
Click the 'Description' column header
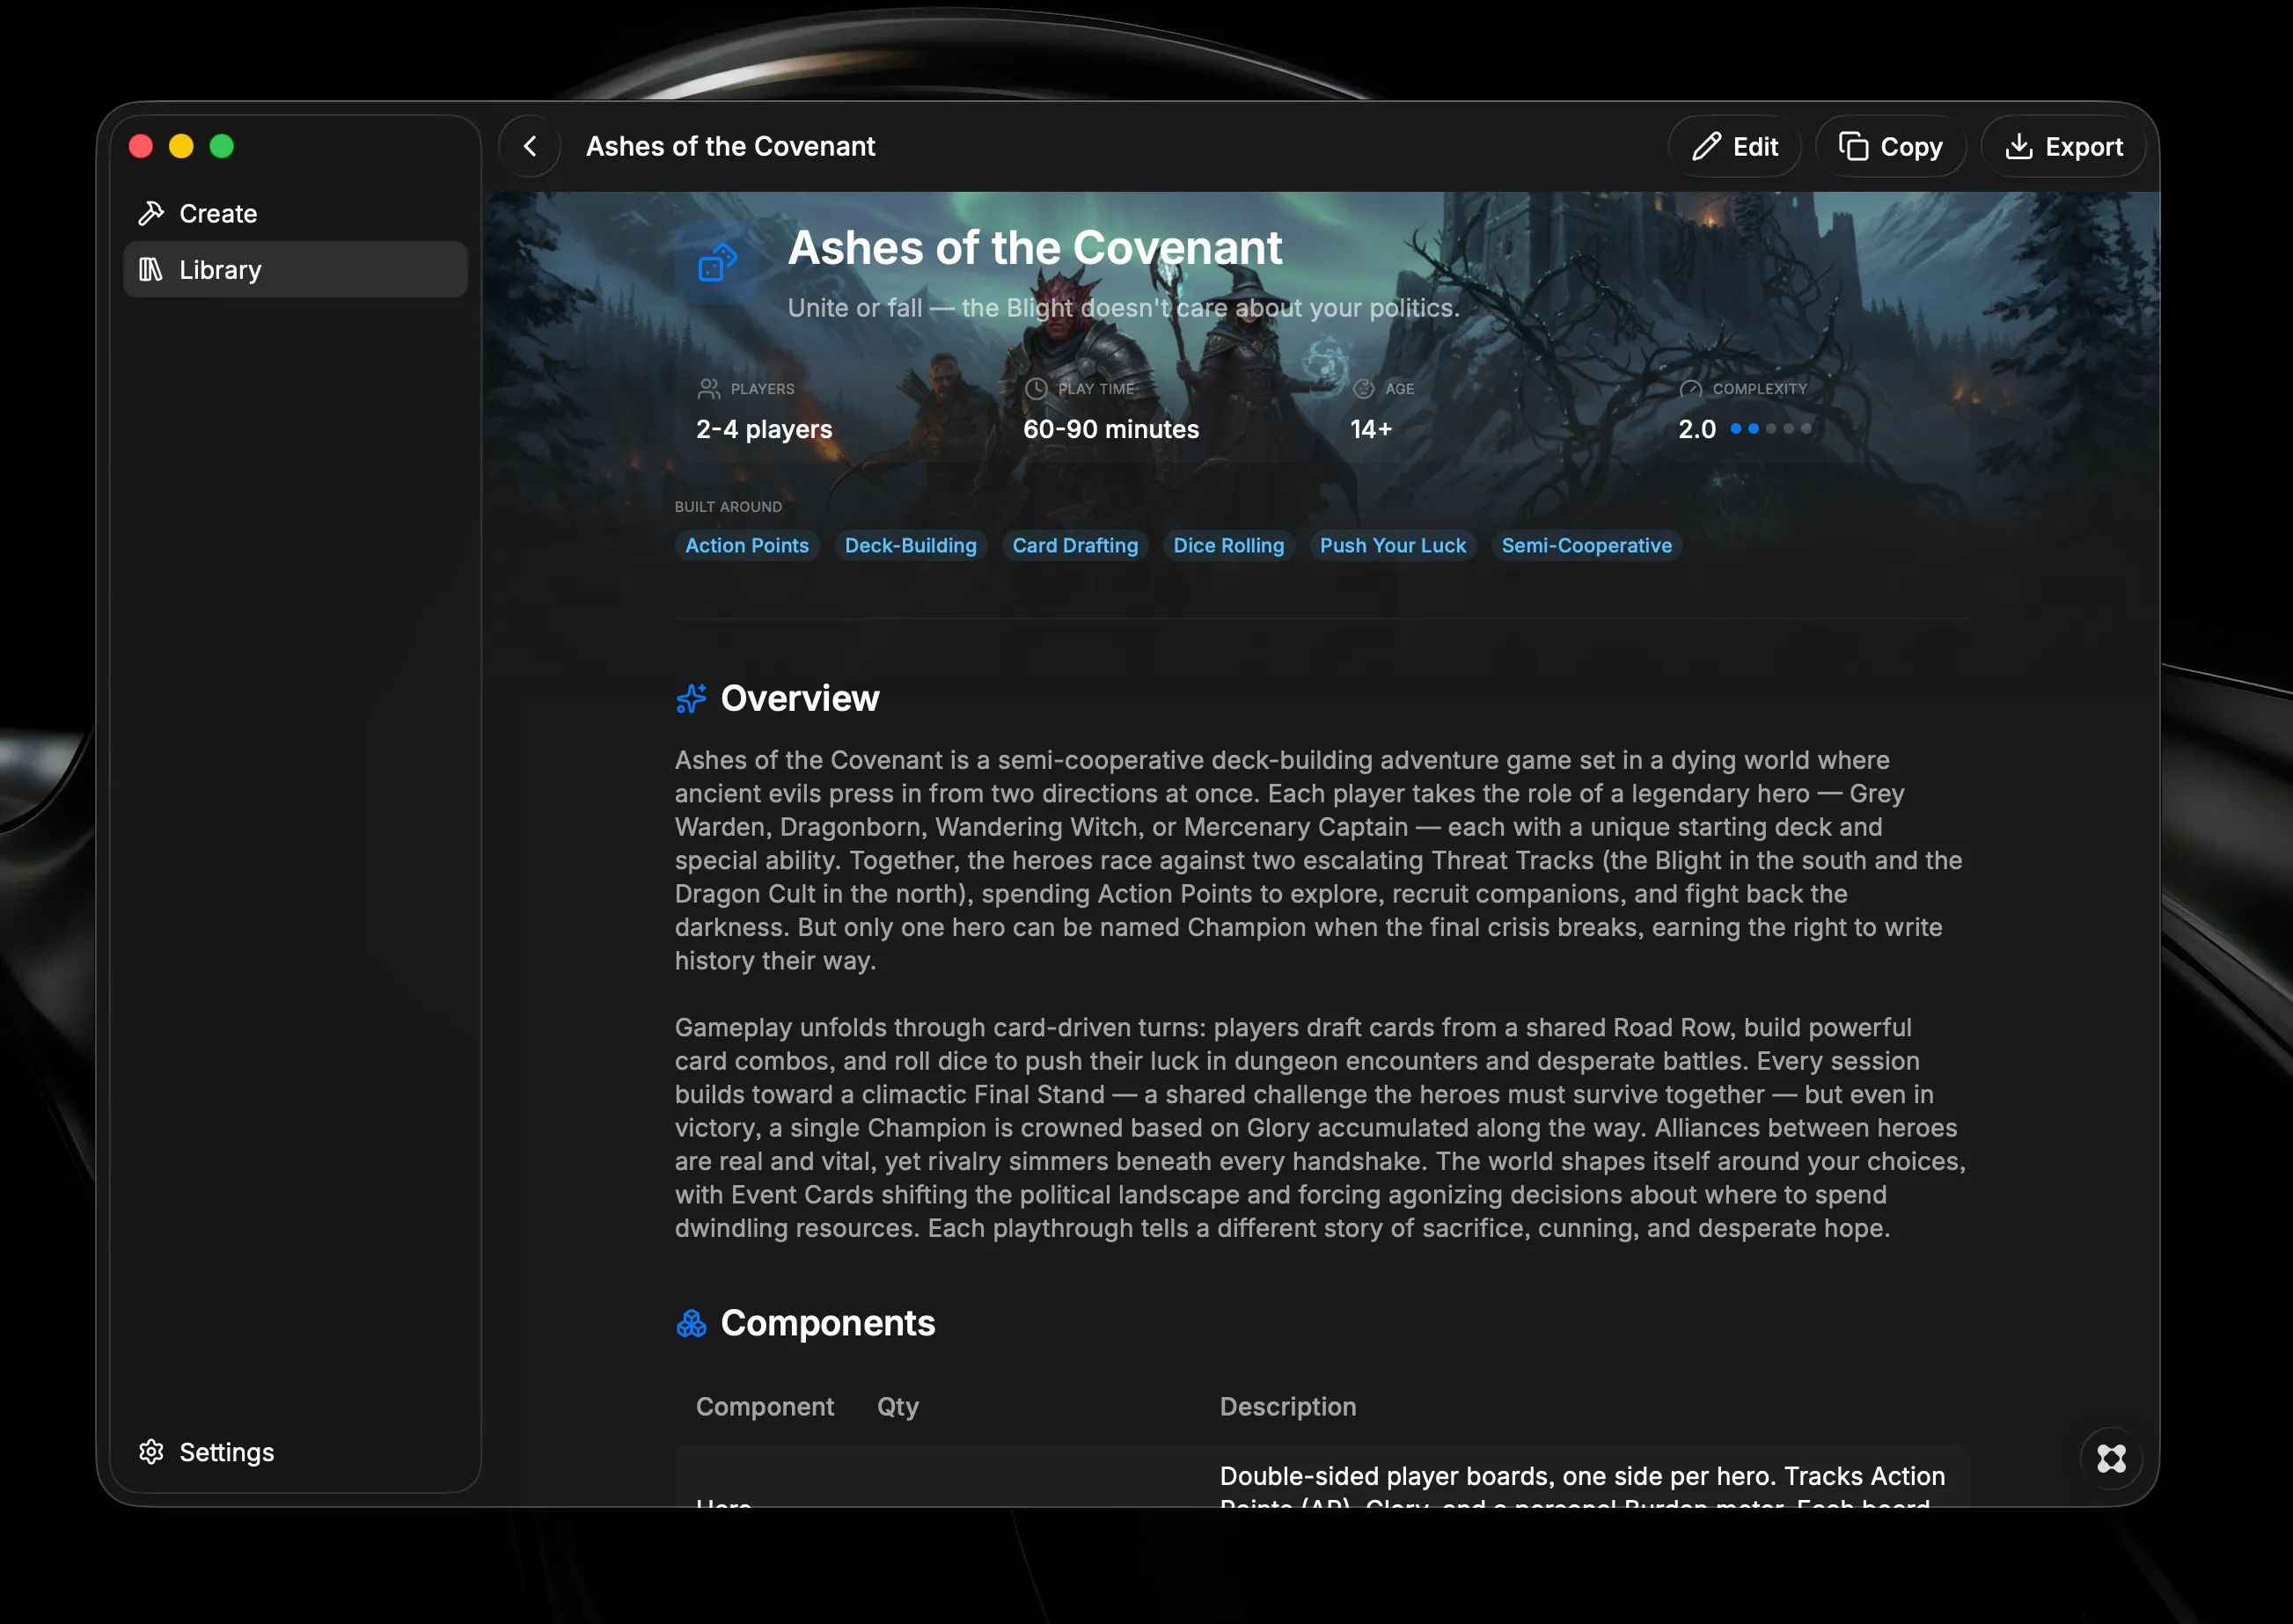tap(1288, 1407)
